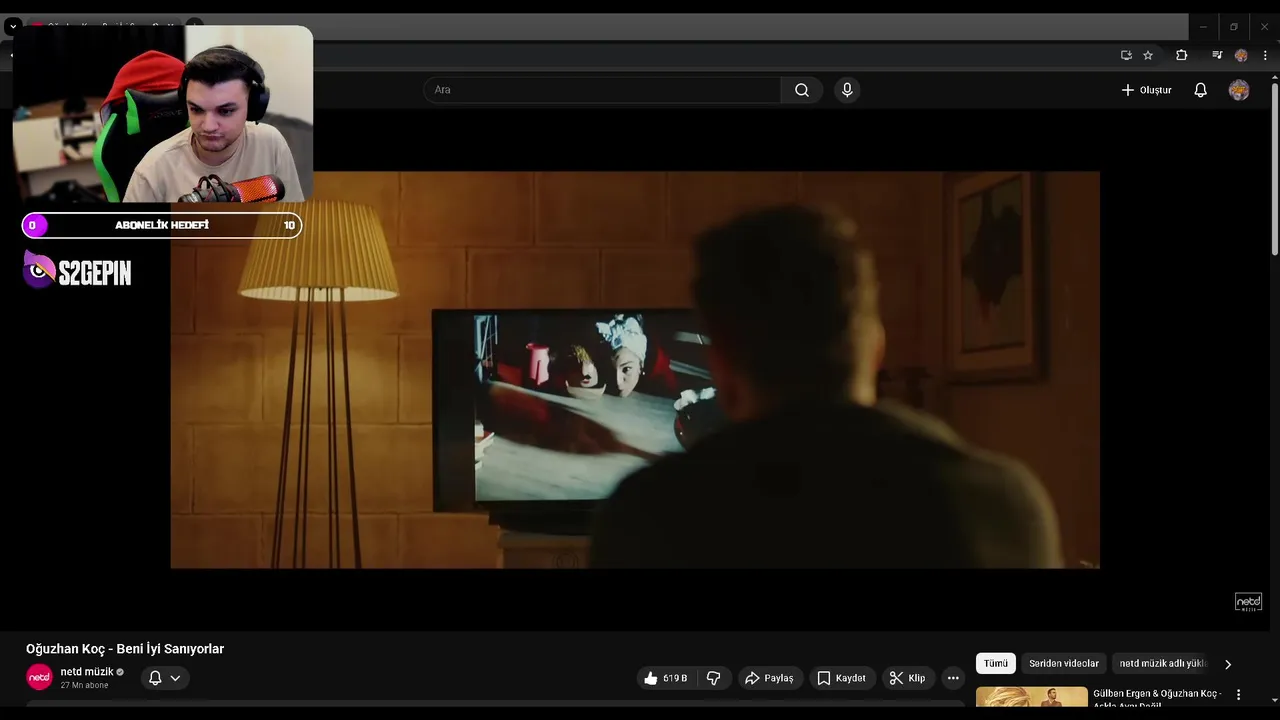
Task: Open more actions menu beside Klip
Action: click(953, 678)
